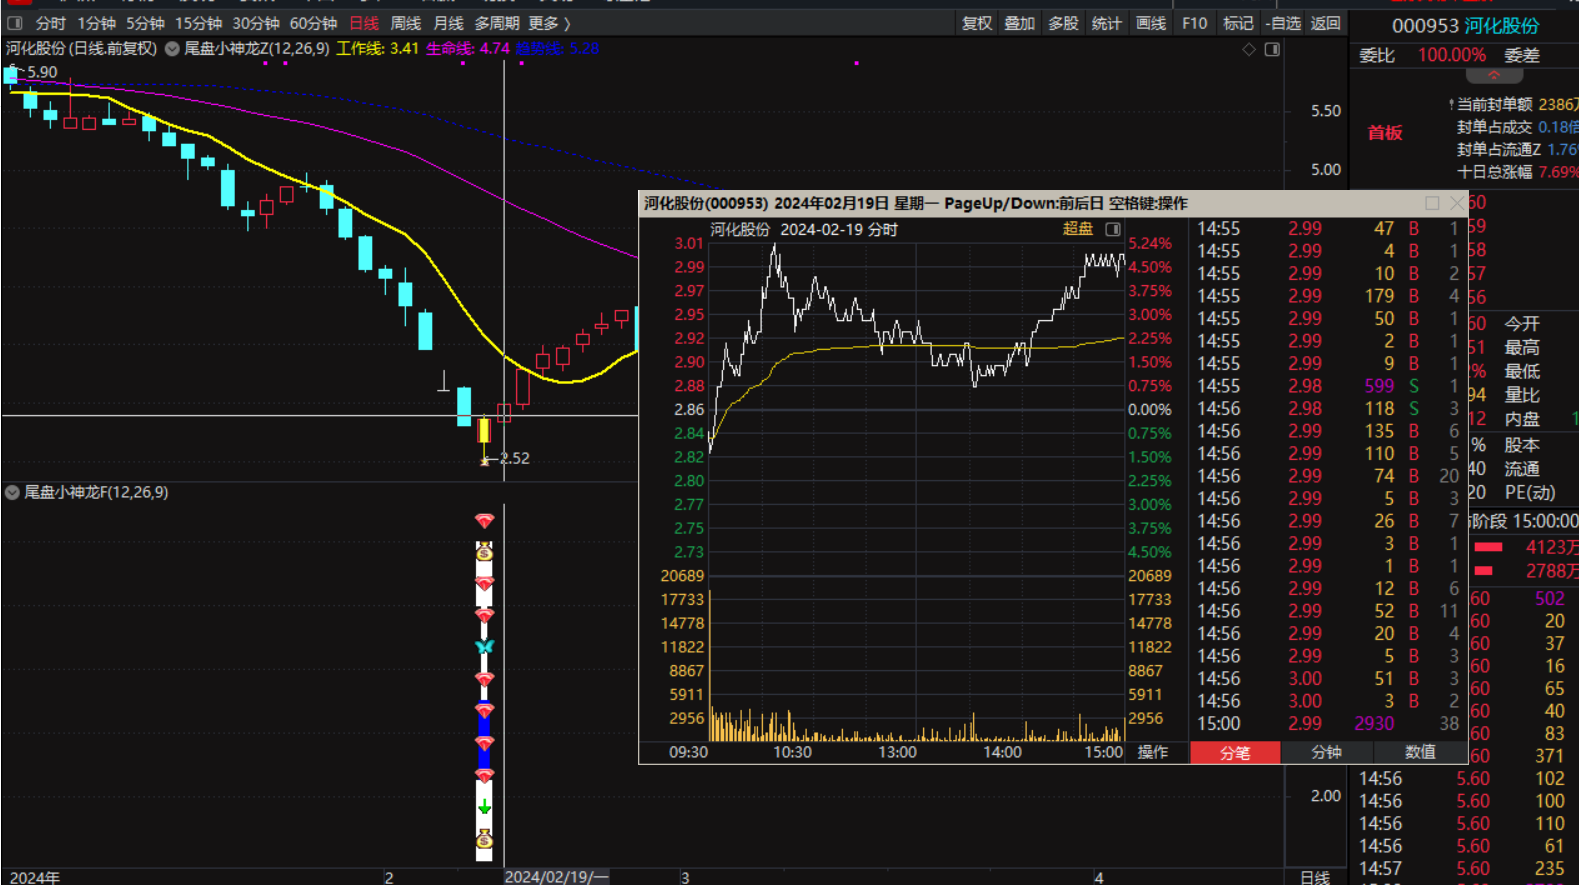
Task: Click the top red diamond signal marker
Action: [x=485, y=520]
